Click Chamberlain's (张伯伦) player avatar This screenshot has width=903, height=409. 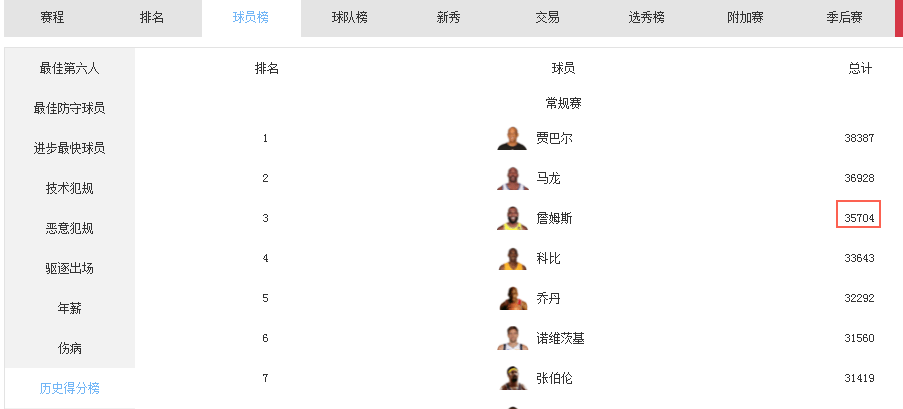[512, 378]
